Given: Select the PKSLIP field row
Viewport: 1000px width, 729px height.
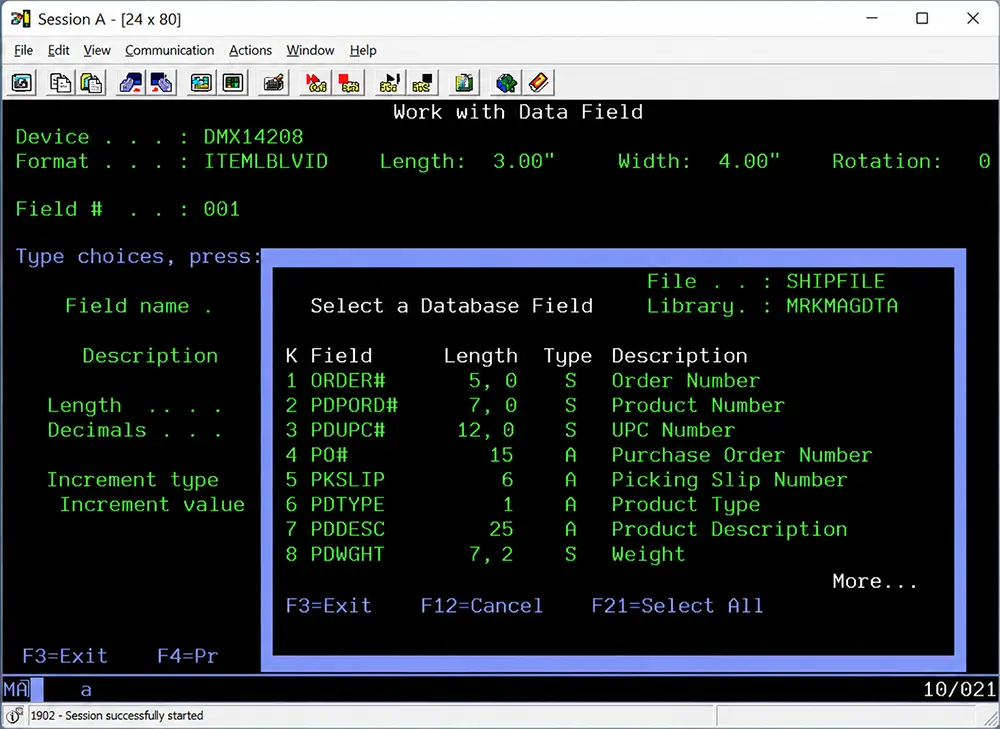Looking at the screenshot, I should 566,480.
